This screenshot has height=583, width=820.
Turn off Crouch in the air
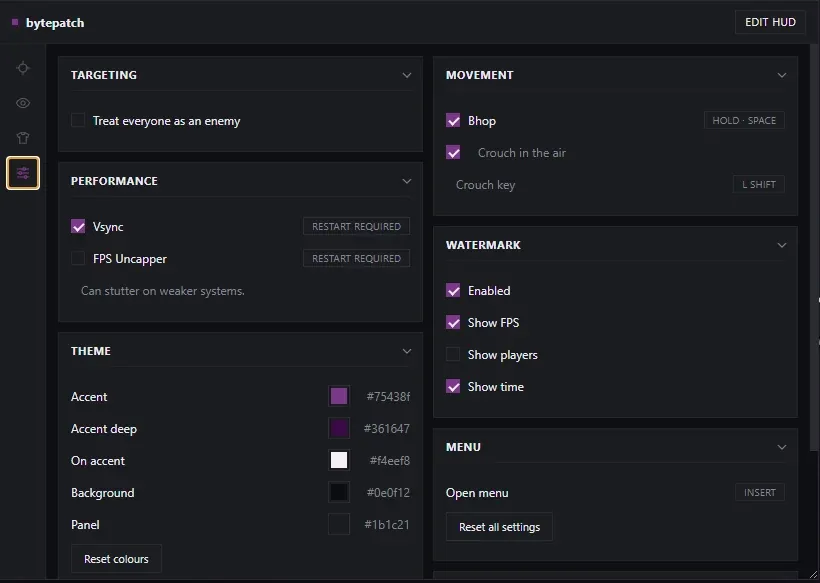coord(453,153)
